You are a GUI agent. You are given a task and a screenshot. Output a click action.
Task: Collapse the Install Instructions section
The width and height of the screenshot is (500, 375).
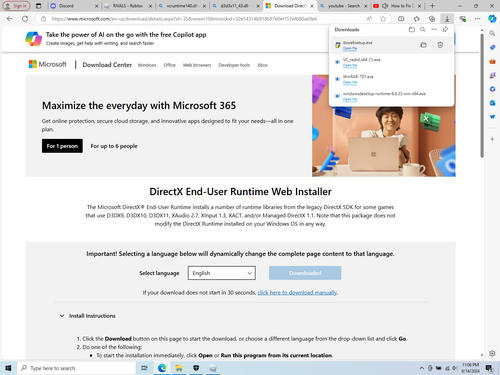coord(62,316)
